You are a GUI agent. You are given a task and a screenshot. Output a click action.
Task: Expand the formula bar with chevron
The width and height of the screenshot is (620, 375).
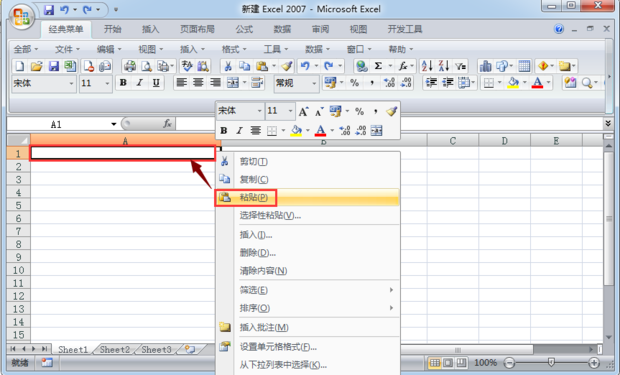[608, 124]
